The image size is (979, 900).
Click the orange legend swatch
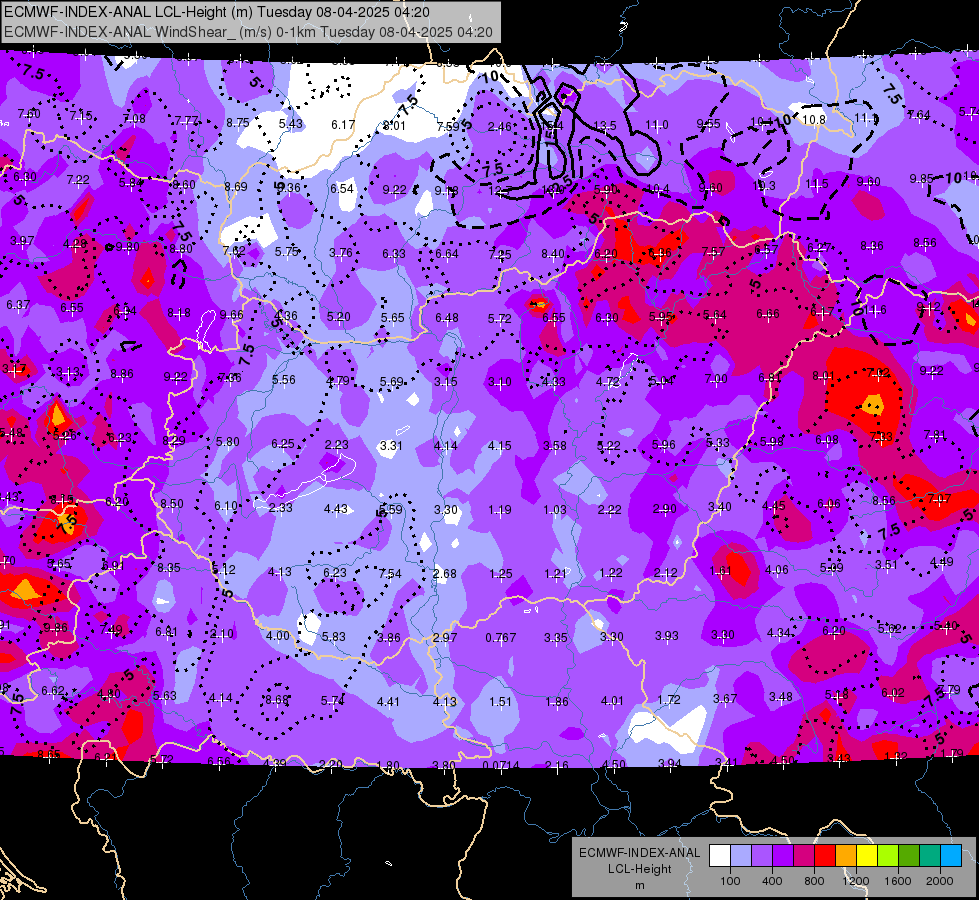point(846,856)
